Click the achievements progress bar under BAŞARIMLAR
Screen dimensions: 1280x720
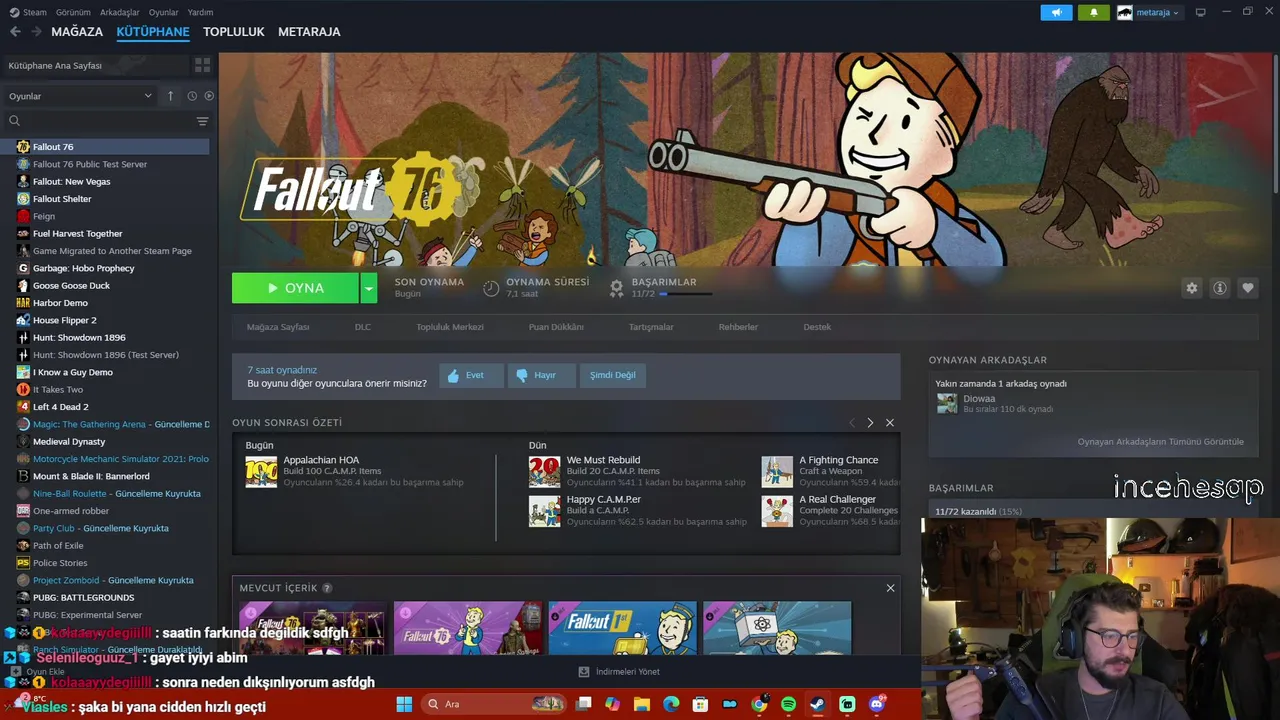click(686, 294)
